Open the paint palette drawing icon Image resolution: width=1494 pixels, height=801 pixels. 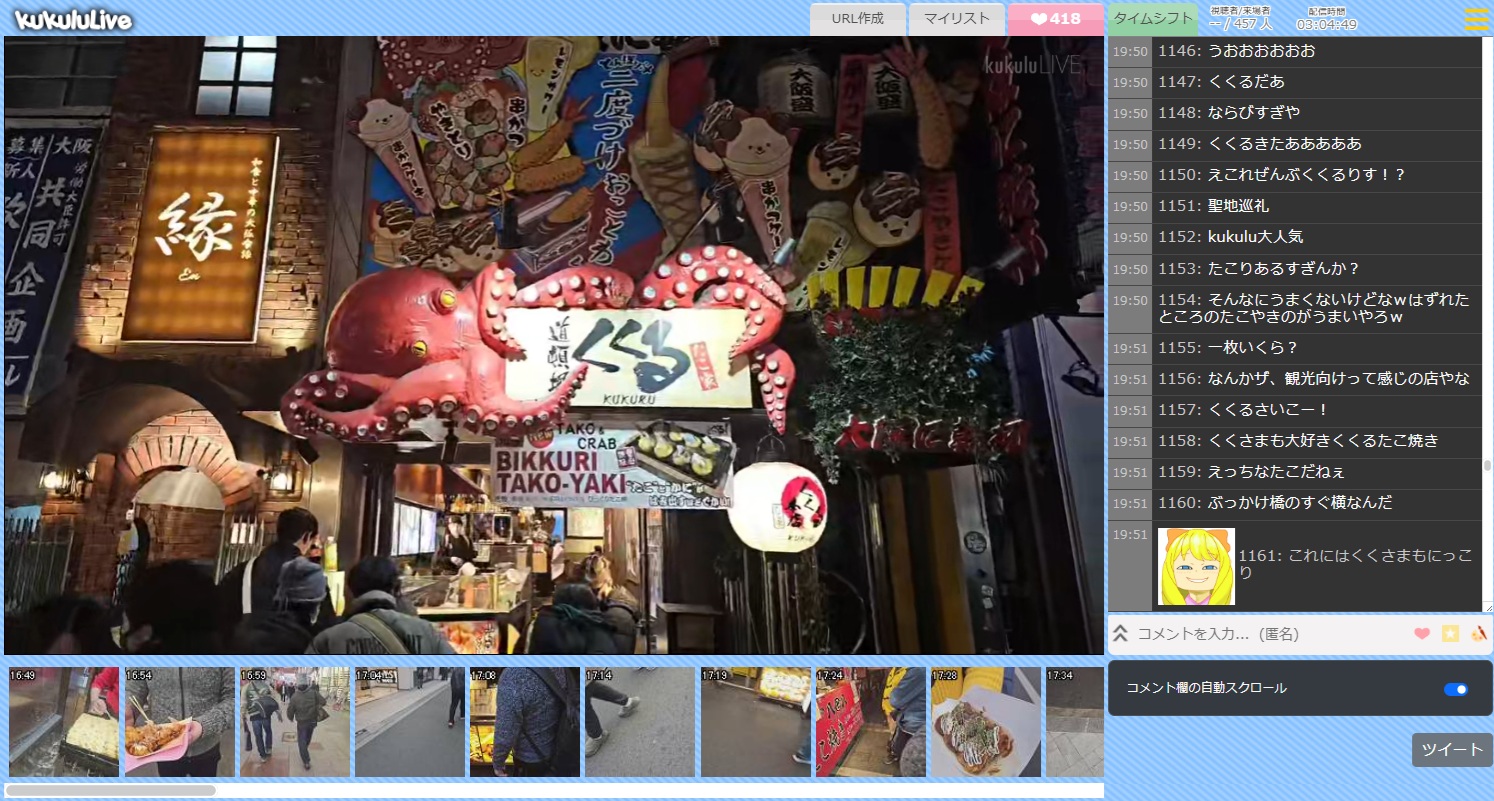[1479, 633]
